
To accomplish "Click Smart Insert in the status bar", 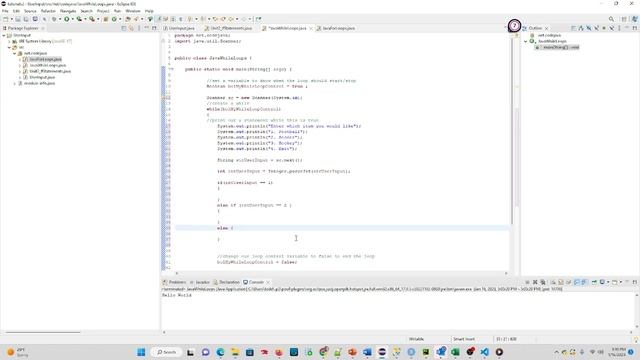I will [x=464, y=339].
